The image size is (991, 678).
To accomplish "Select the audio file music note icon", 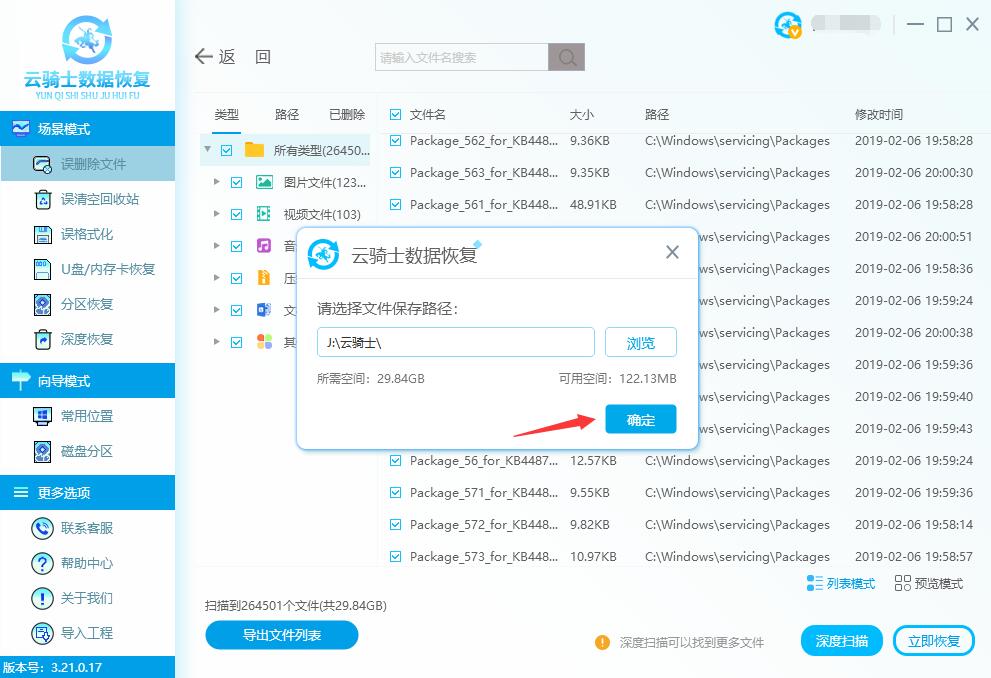I will point(264,245).
